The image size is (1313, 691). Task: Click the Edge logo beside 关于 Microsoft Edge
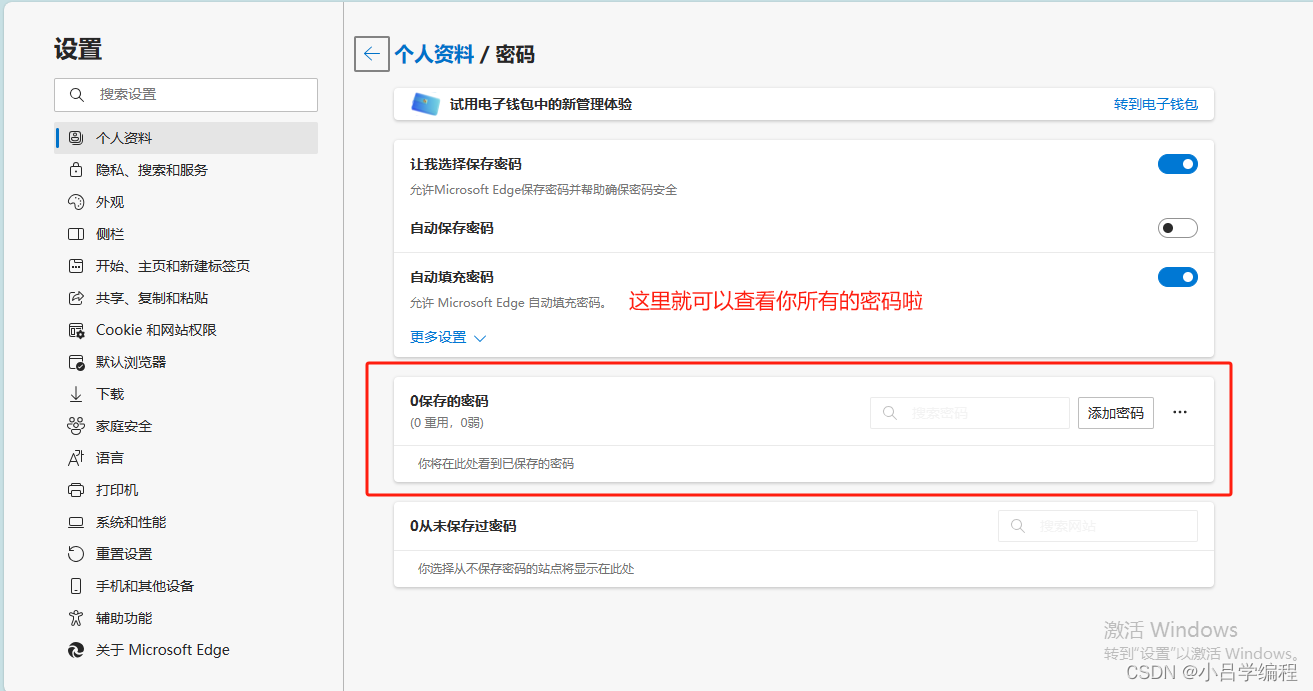[x=76, y=650]
